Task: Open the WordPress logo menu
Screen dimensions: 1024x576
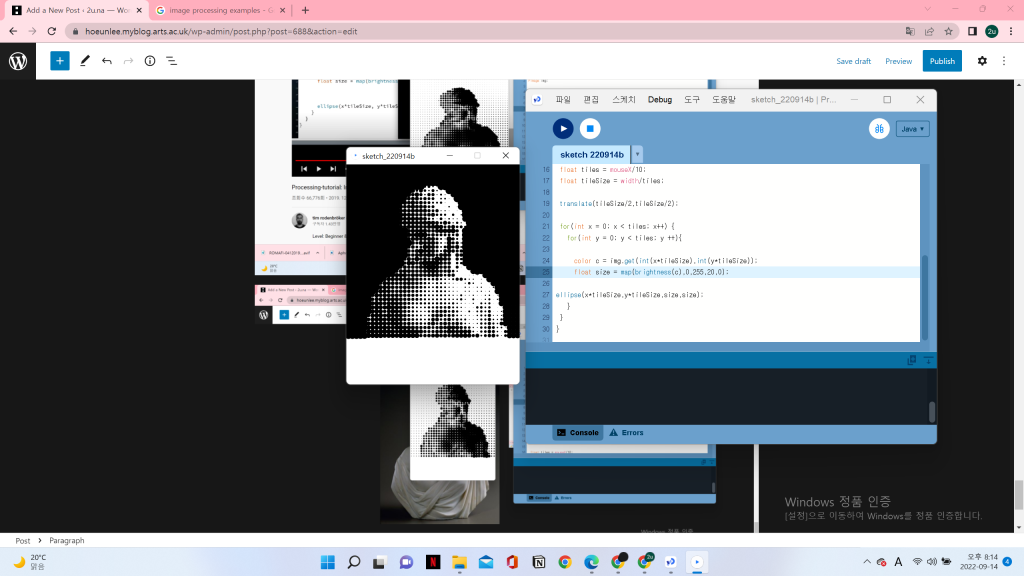Action: click(x=18, y=61)
